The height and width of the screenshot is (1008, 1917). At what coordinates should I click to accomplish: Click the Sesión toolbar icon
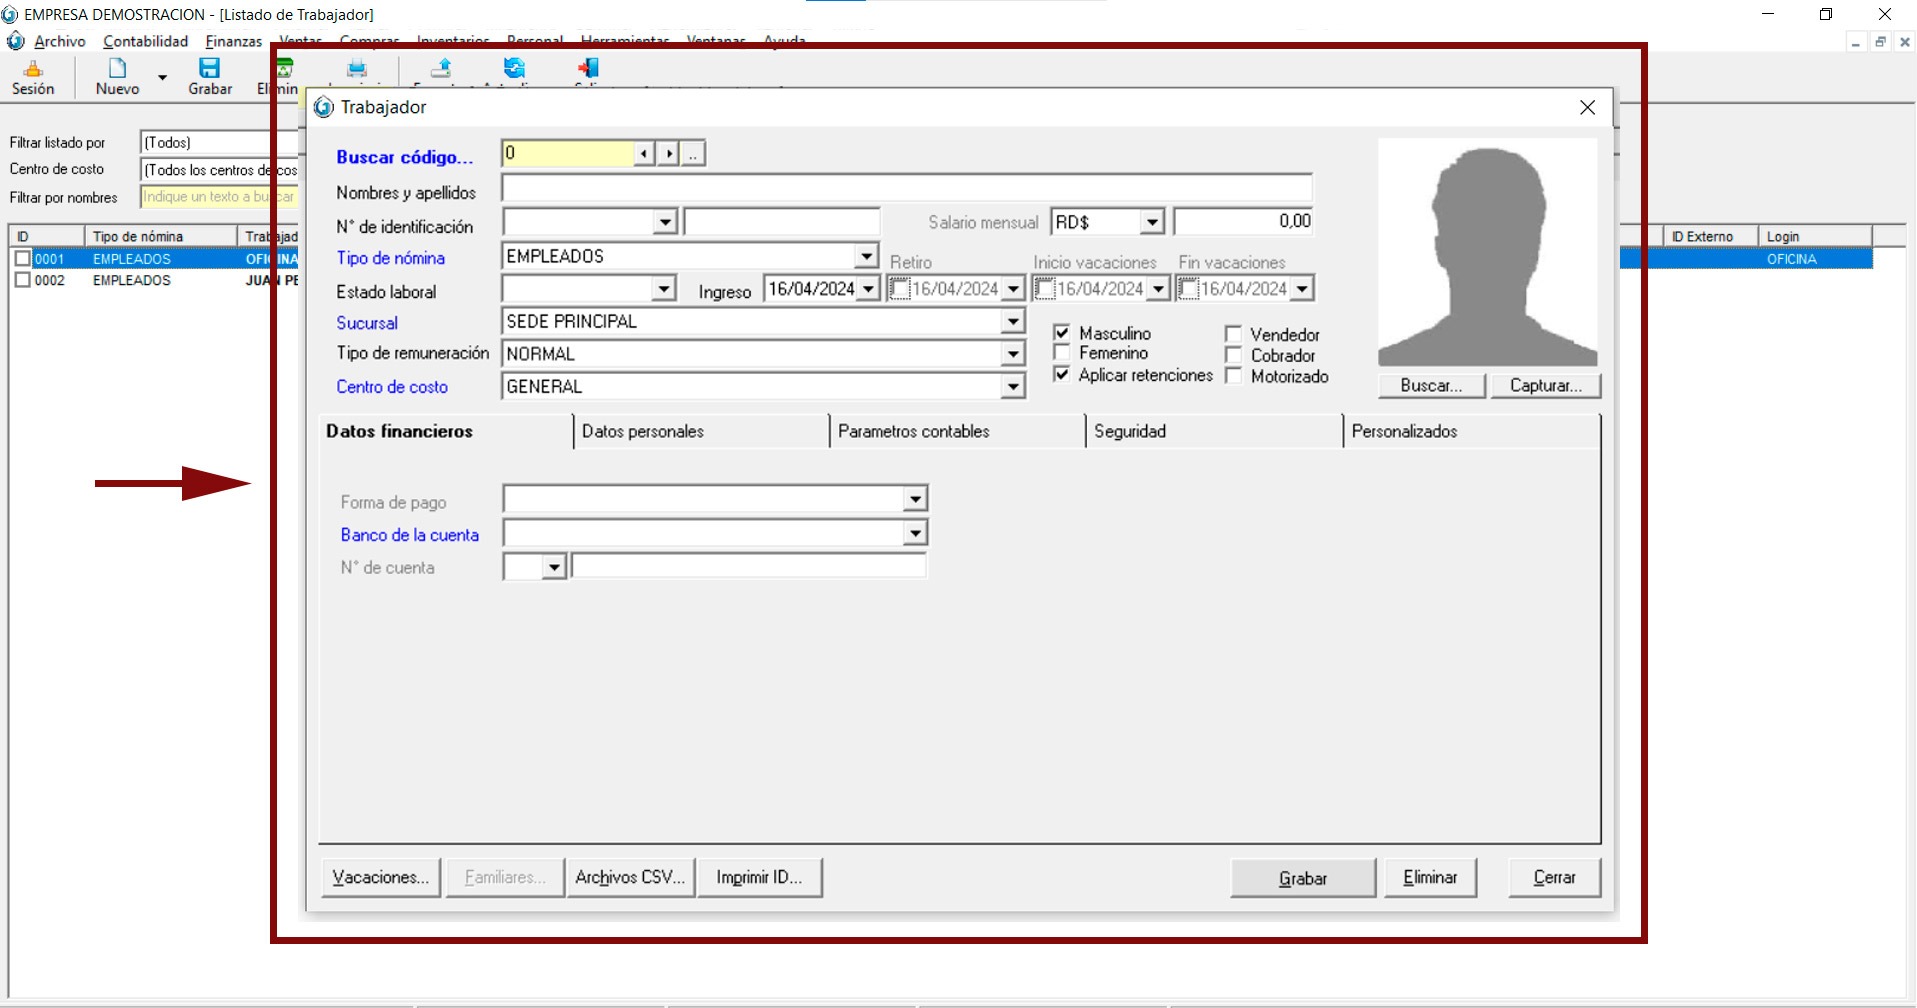[33, 69]
